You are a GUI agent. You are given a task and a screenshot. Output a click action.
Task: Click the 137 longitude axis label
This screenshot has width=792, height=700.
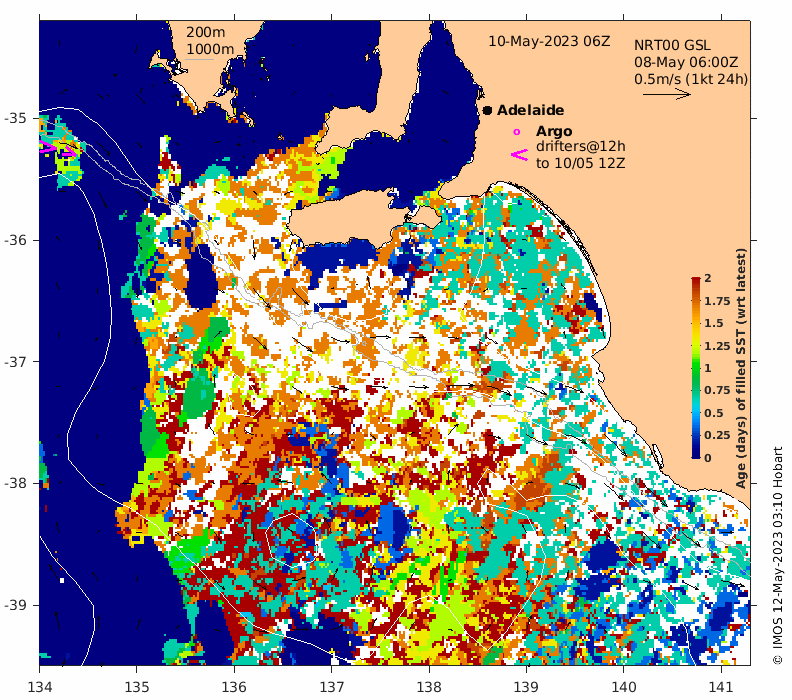click(x=332, y=687)
